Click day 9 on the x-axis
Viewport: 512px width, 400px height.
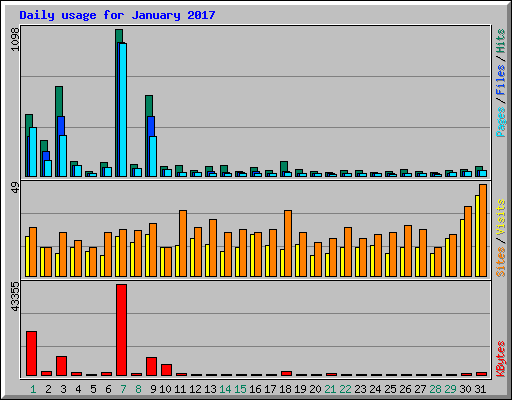pos(153,389)
